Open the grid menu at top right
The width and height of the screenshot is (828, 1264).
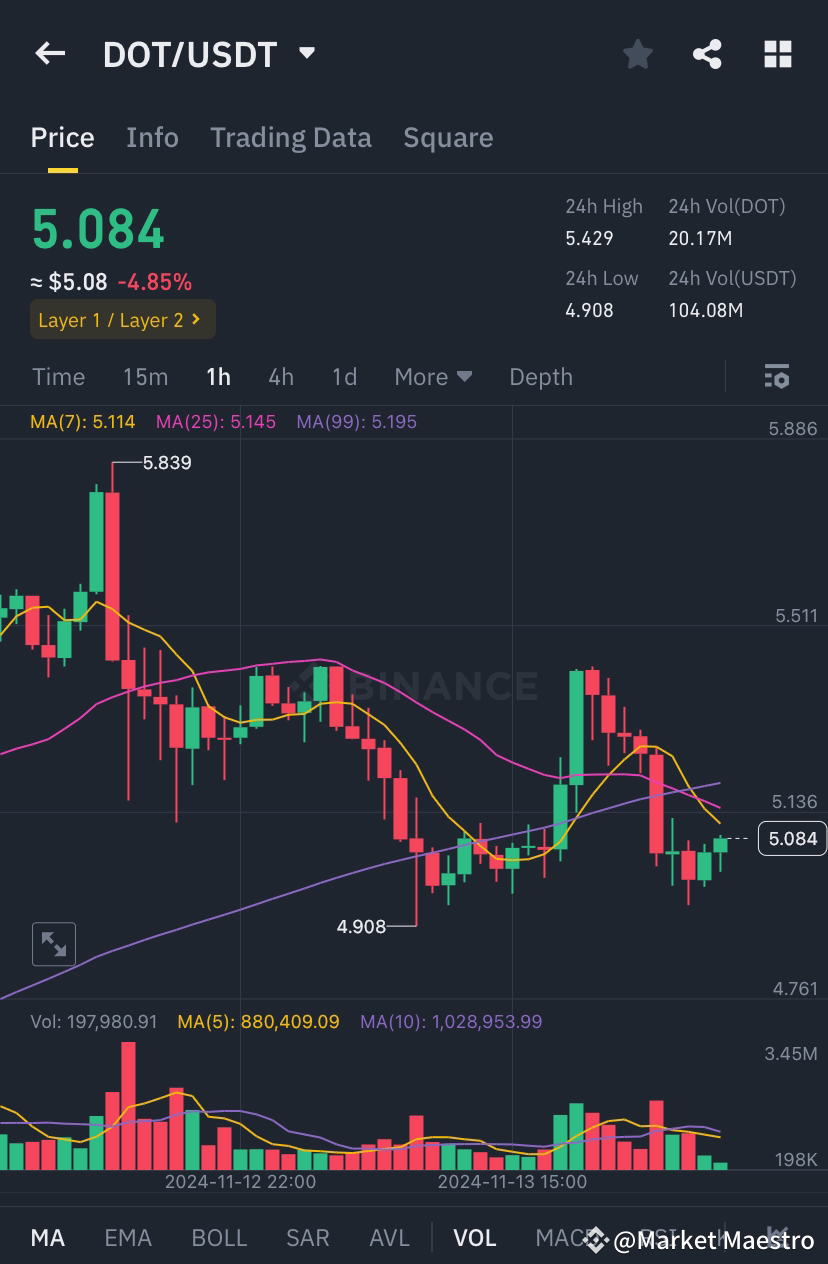777,55
